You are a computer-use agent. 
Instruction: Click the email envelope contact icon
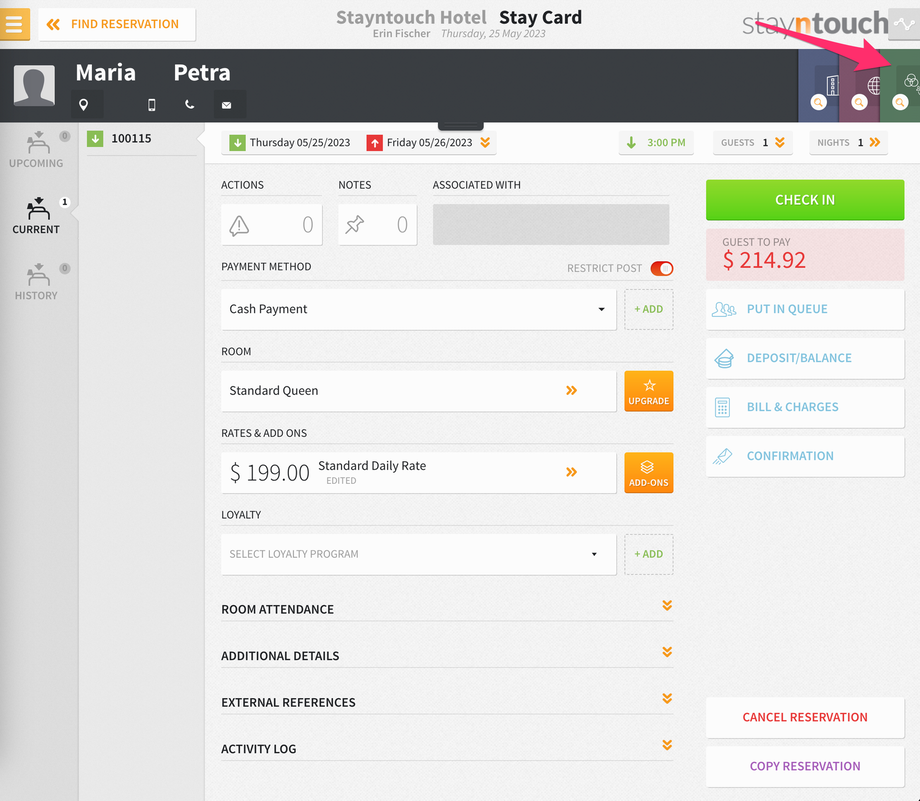[x=226, y=105]
